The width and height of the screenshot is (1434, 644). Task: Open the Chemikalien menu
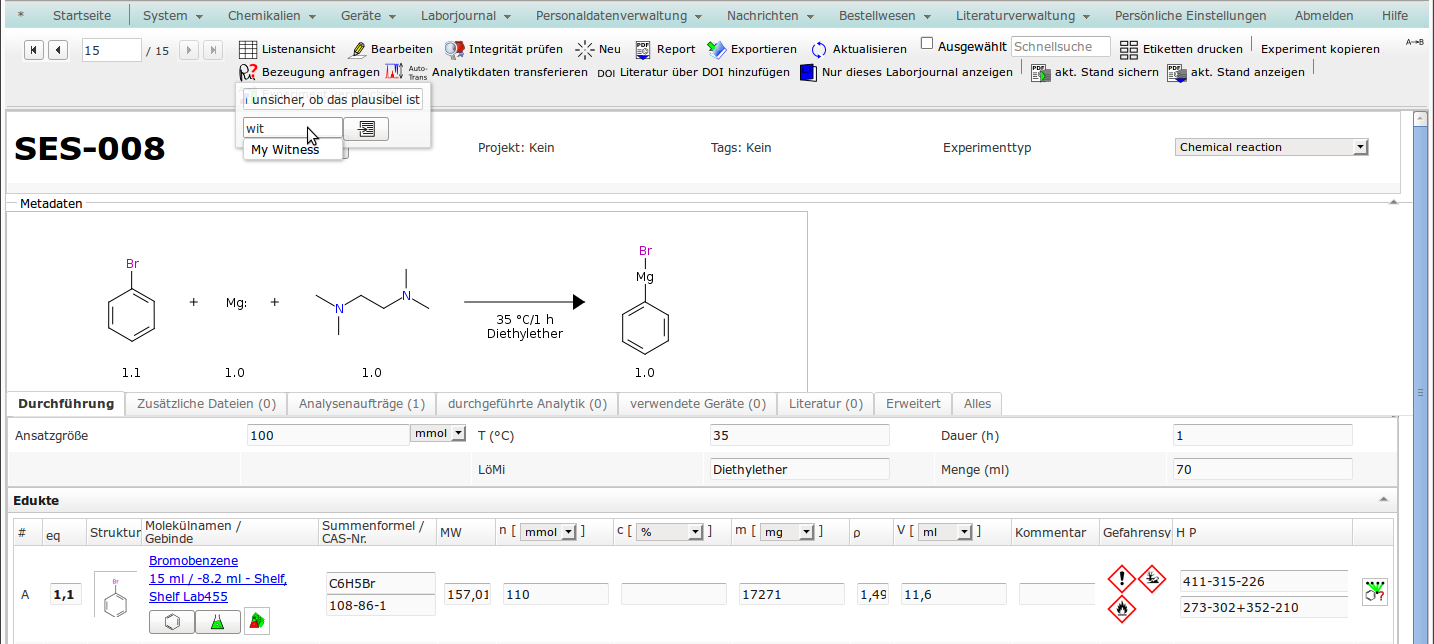pyautogui.click(x=271, y=16)
